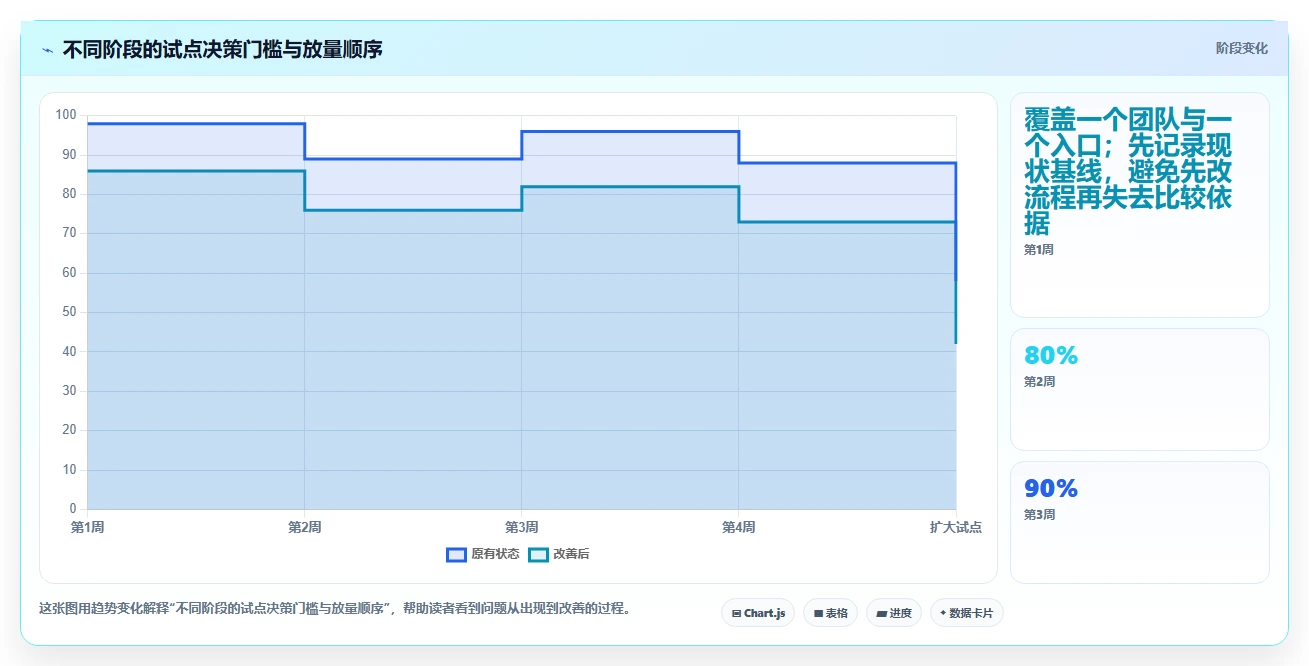This screenshot has width=1309, height=666.
Task: Click the Chart.js tag
Action: [x=758, y=613]
